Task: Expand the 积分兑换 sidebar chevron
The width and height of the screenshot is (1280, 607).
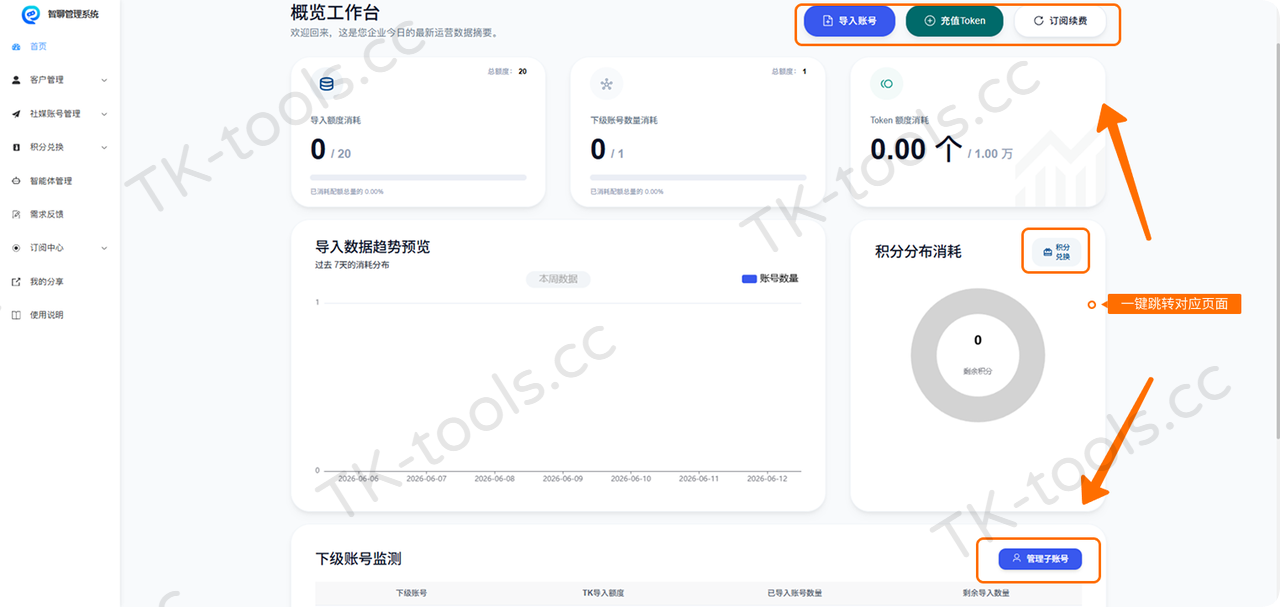Action: coord(104,147)
